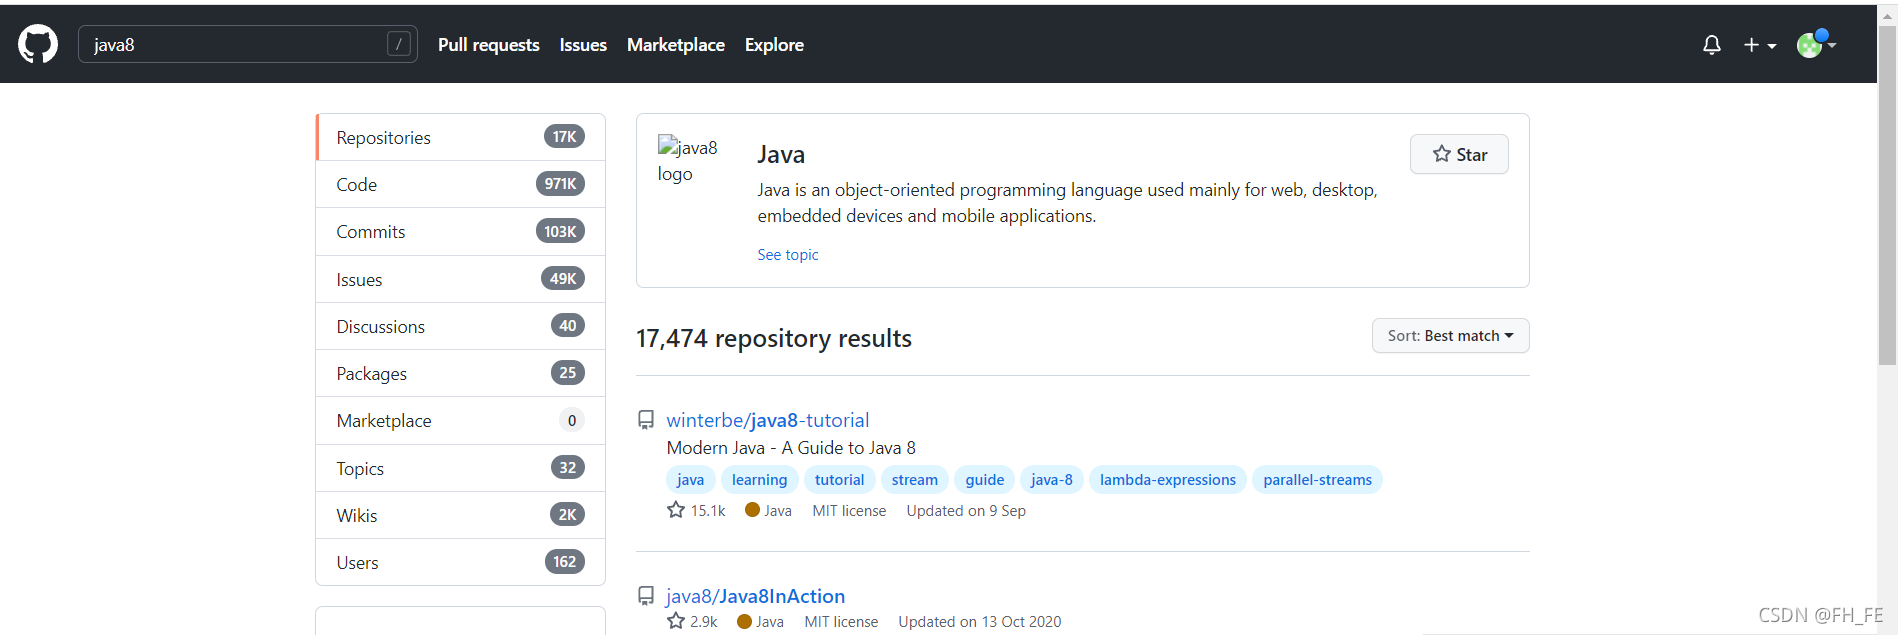Open the user avatar menu
Screen dimensions: 1898x635
[x=1816, y=45]
